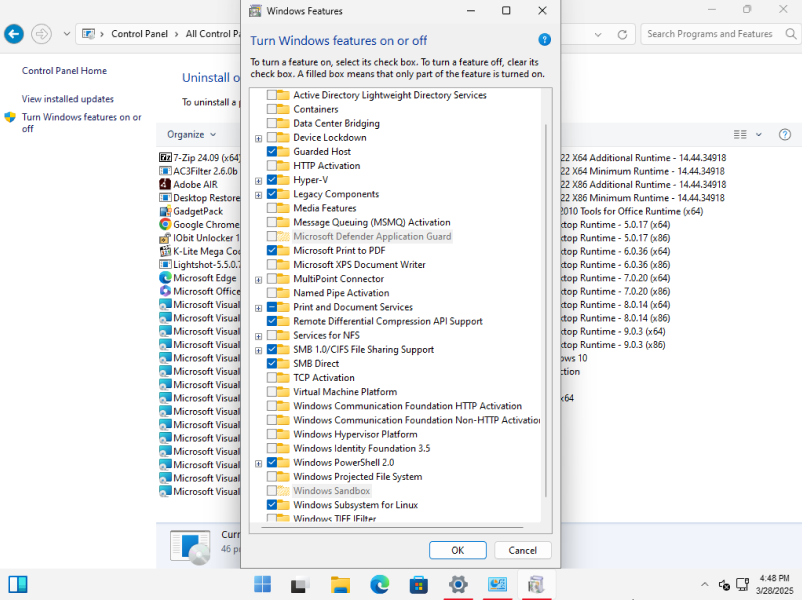Expand the Hyper-V tree node
The height and width of the screenshot is (600, 802).
click(x=258, y=181)
